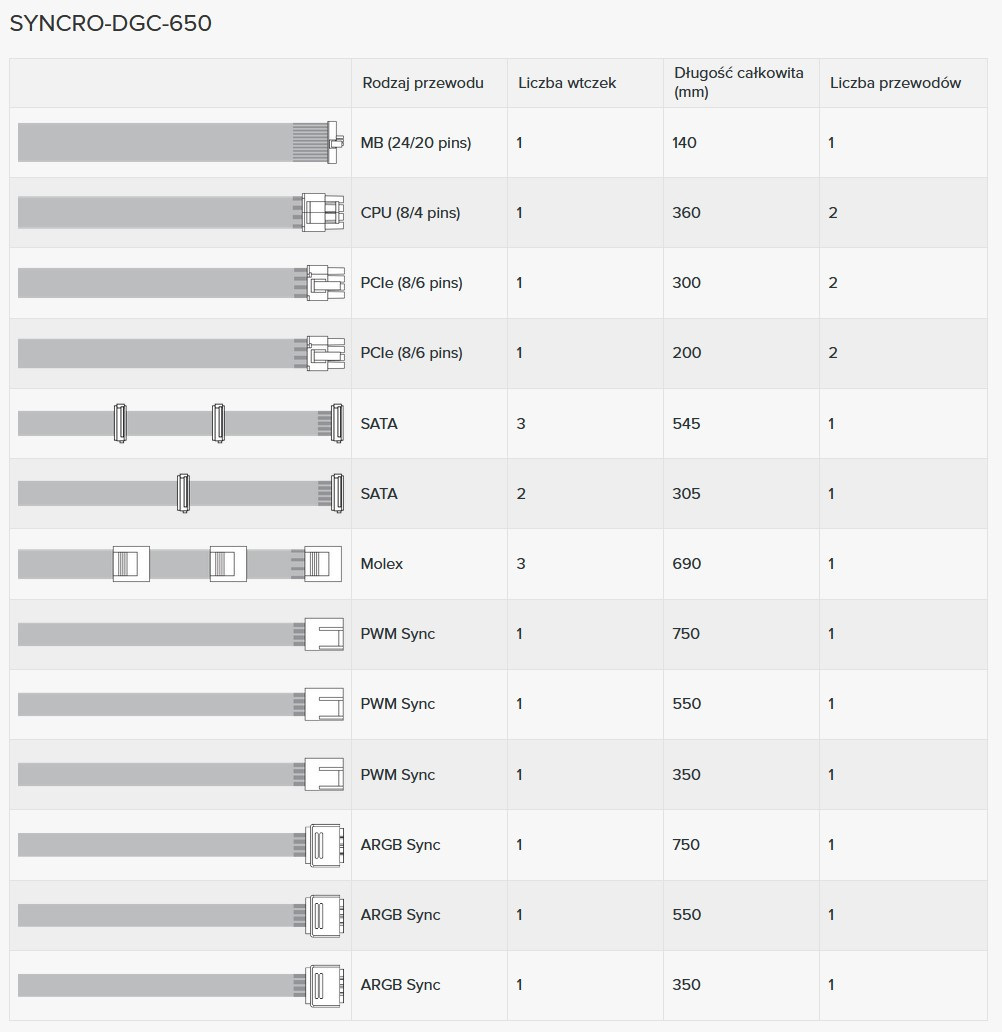Select the 200 mm PCIe cable illustration
Image resolution: width=1002 pixels, height=1032 pixels.
180,353
